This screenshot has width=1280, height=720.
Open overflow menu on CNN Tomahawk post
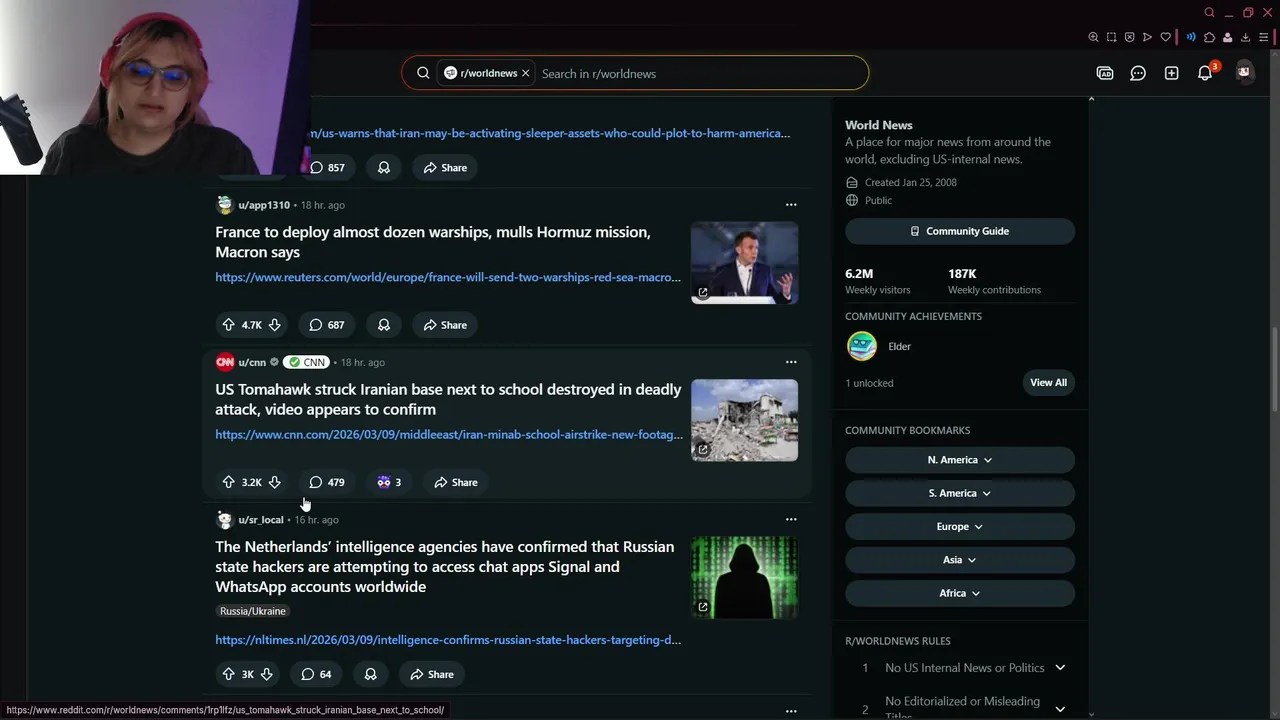click(x=791, y=362)
